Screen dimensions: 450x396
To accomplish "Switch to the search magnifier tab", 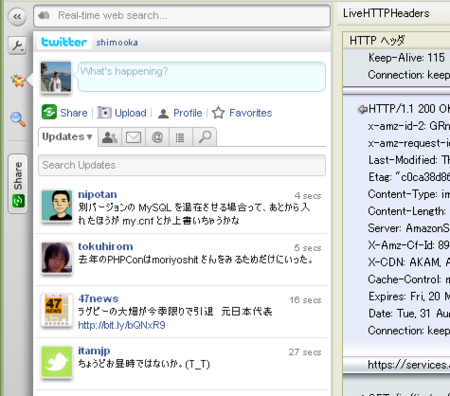I will coord(205,137).
